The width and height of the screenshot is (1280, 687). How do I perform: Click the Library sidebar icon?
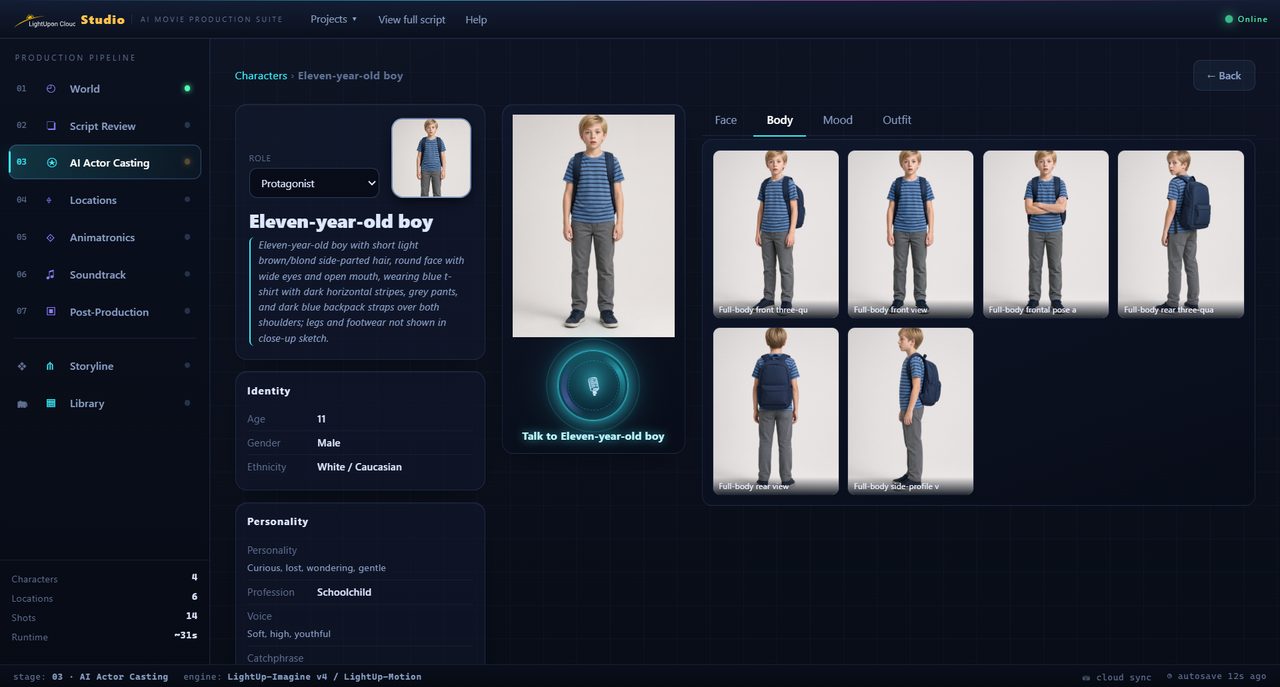coord(51,404)
